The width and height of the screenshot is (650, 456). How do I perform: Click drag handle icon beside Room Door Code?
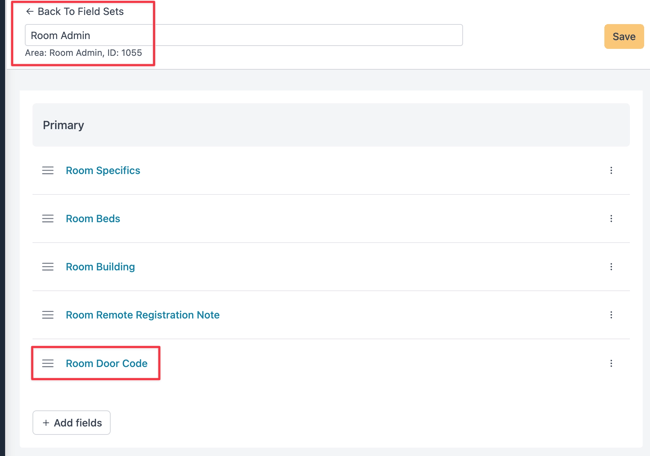(x=47, y=363)
